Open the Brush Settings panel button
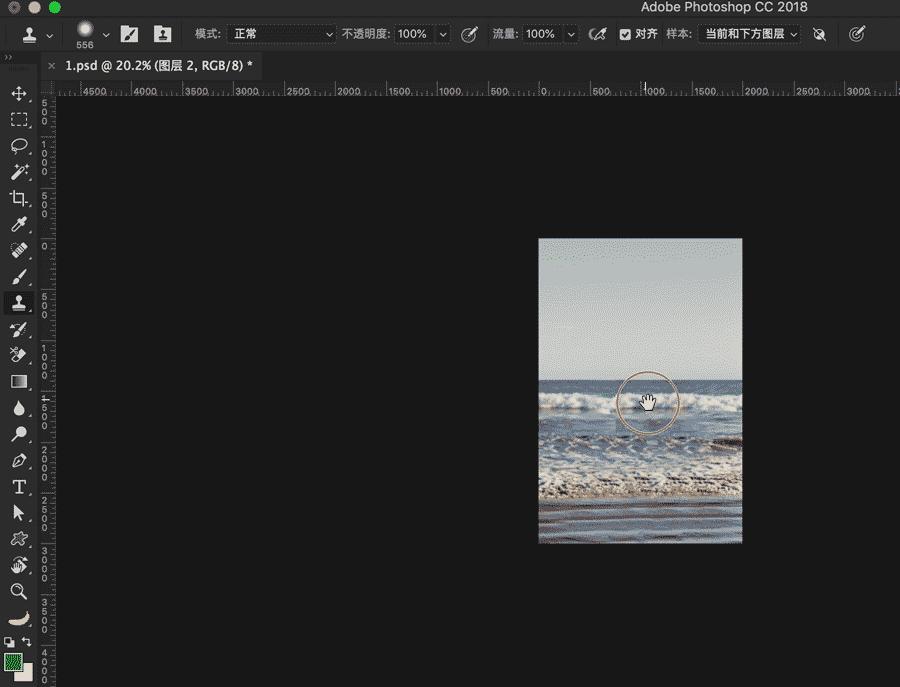This screenshot has height=687, width=900. [x=129, y=34]
